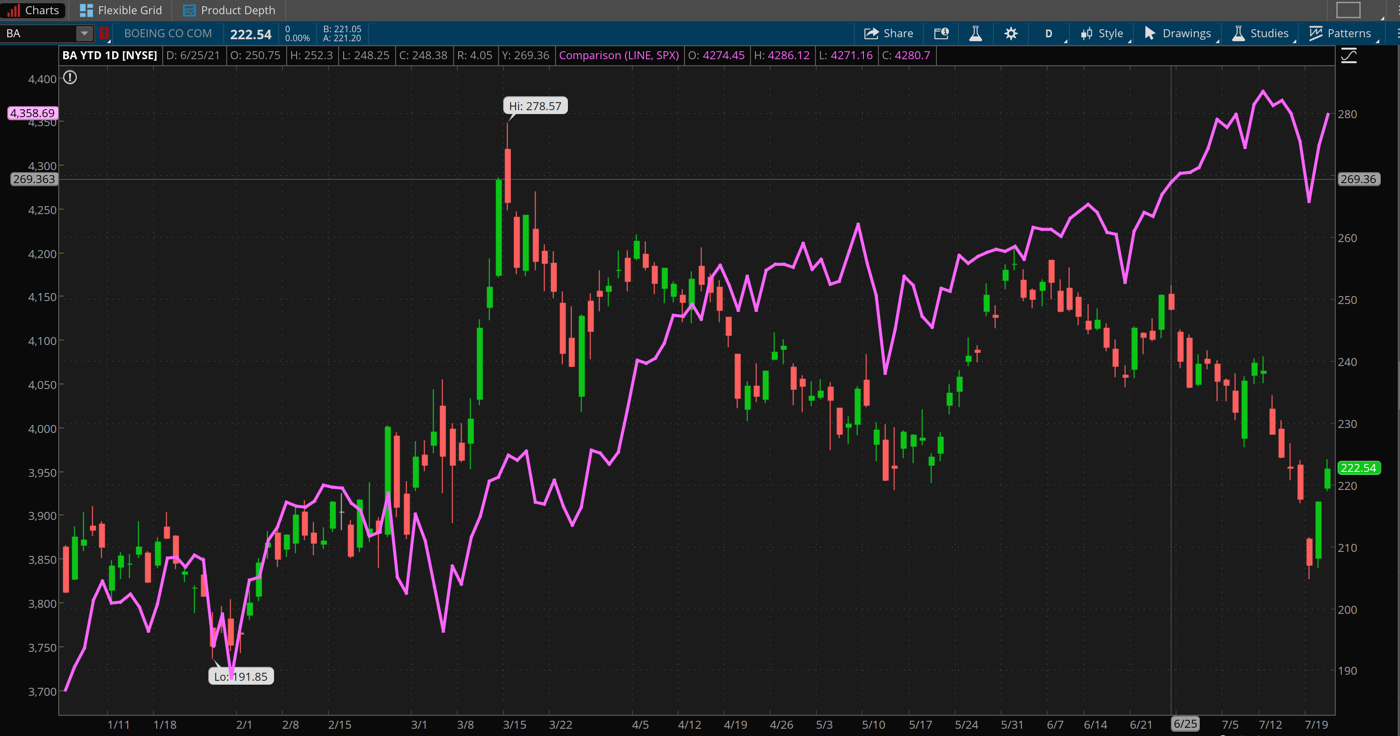Click the 190 label on the right price axis
Screen dimensions: 1400x736
pos(1348,671)
